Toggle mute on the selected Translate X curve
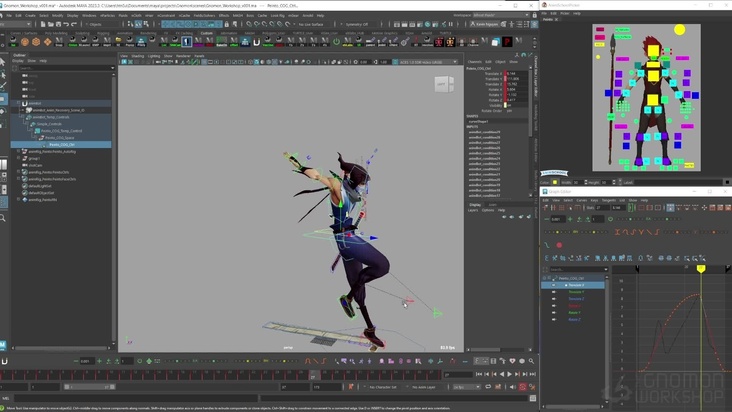This screenshot has height=412, width=732. tap(554, 285)
